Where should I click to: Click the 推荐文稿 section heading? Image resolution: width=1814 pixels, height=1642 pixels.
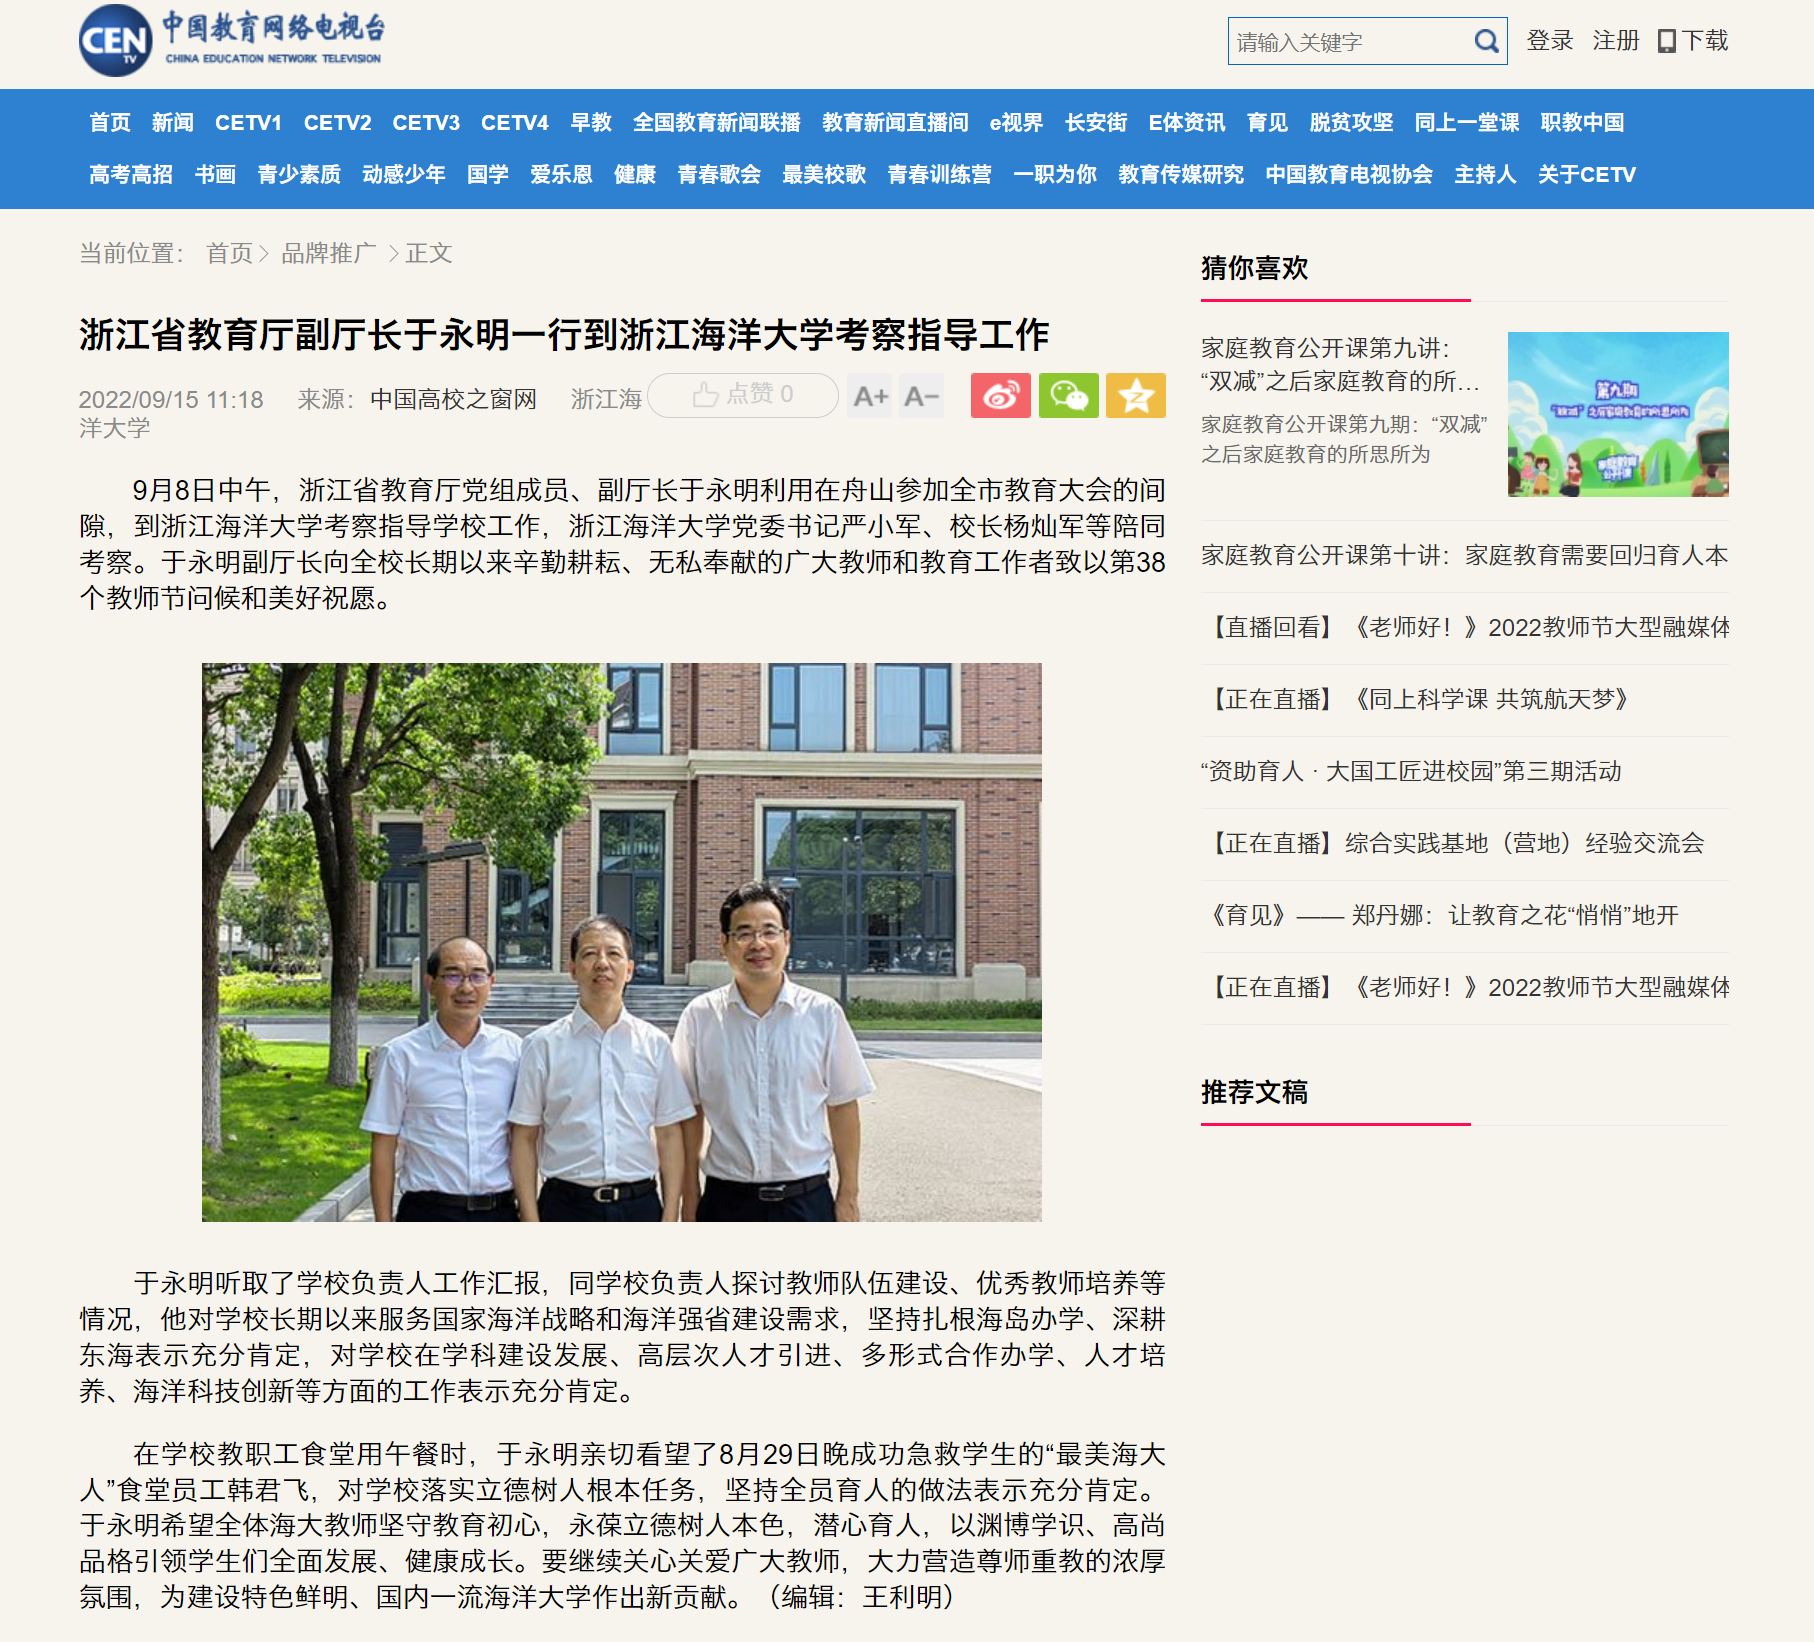pyautogui.click(x=1255, y=1092)
